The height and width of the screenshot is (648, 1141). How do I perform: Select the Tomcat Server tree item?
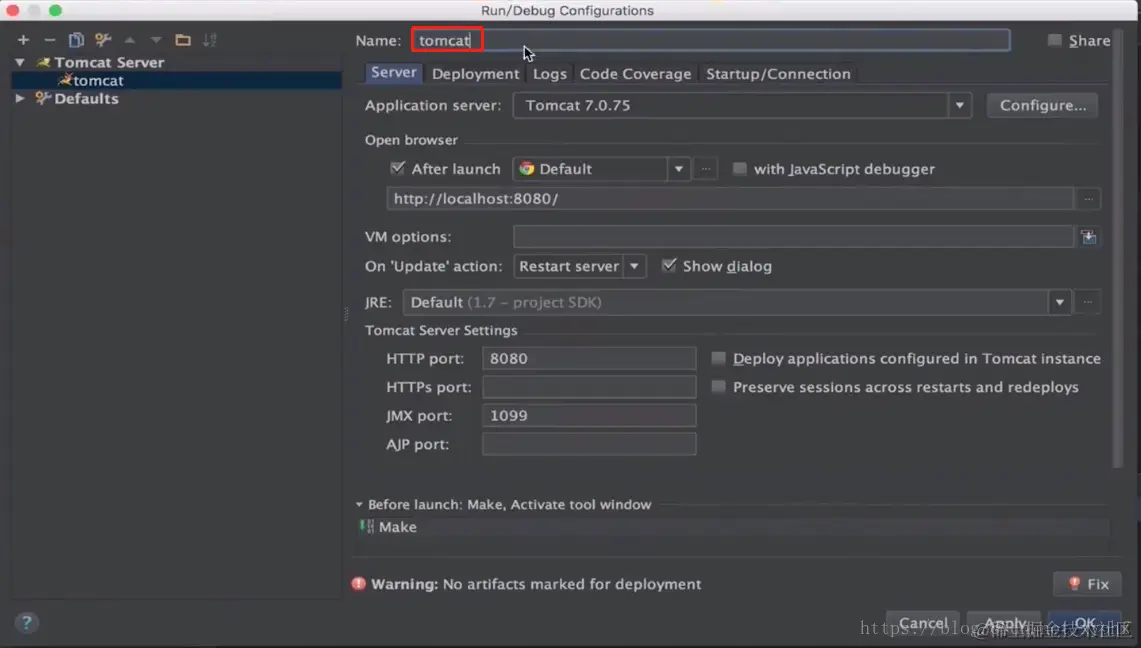point(109,63)
